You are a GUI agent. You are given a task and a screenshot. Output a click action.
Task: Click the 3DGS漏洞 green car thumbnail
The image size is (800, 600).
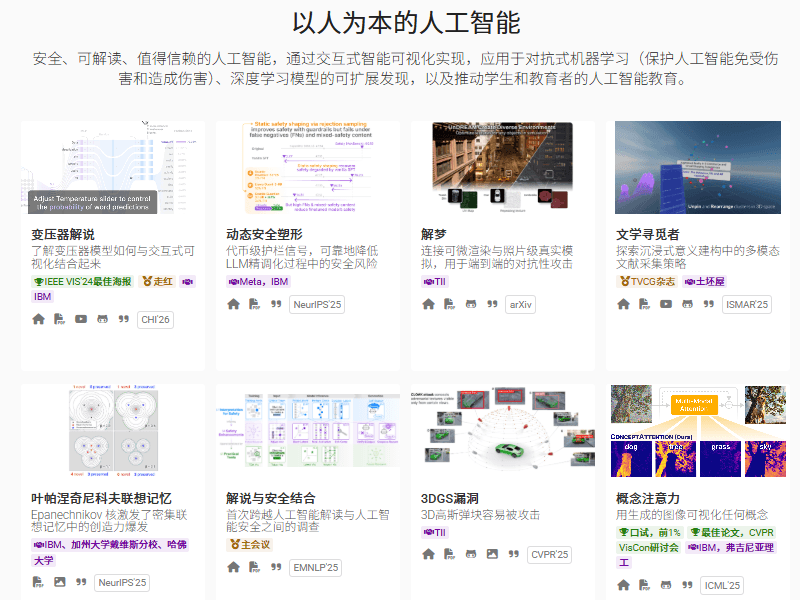tap(503, 431)
